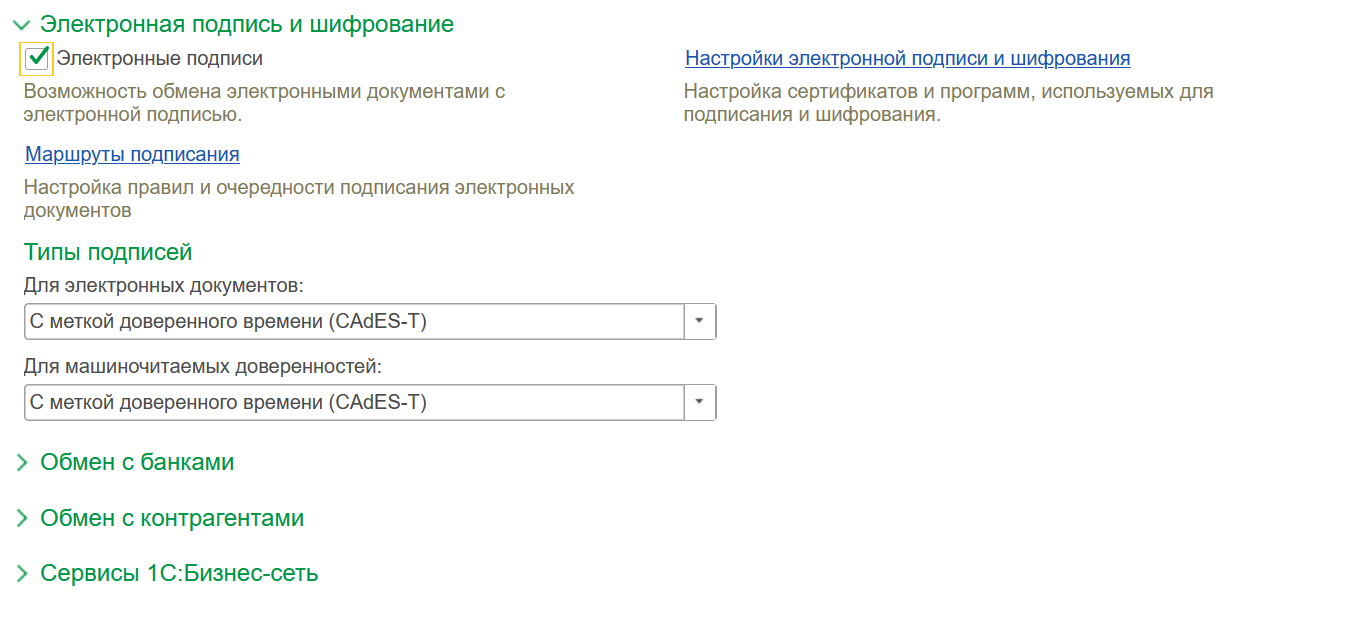Click the signature type field for electronic documents

click(353, 321)
